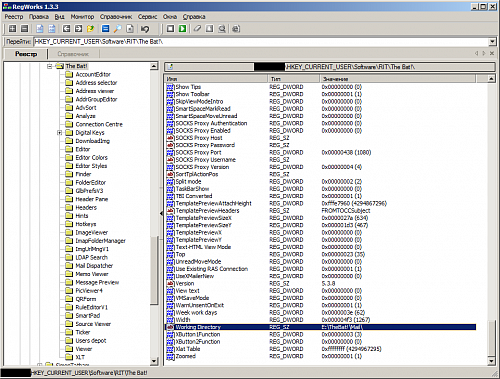Select the Working Directory value row
This screenshot has height=379, width=500.
click(x=321, y=327)
